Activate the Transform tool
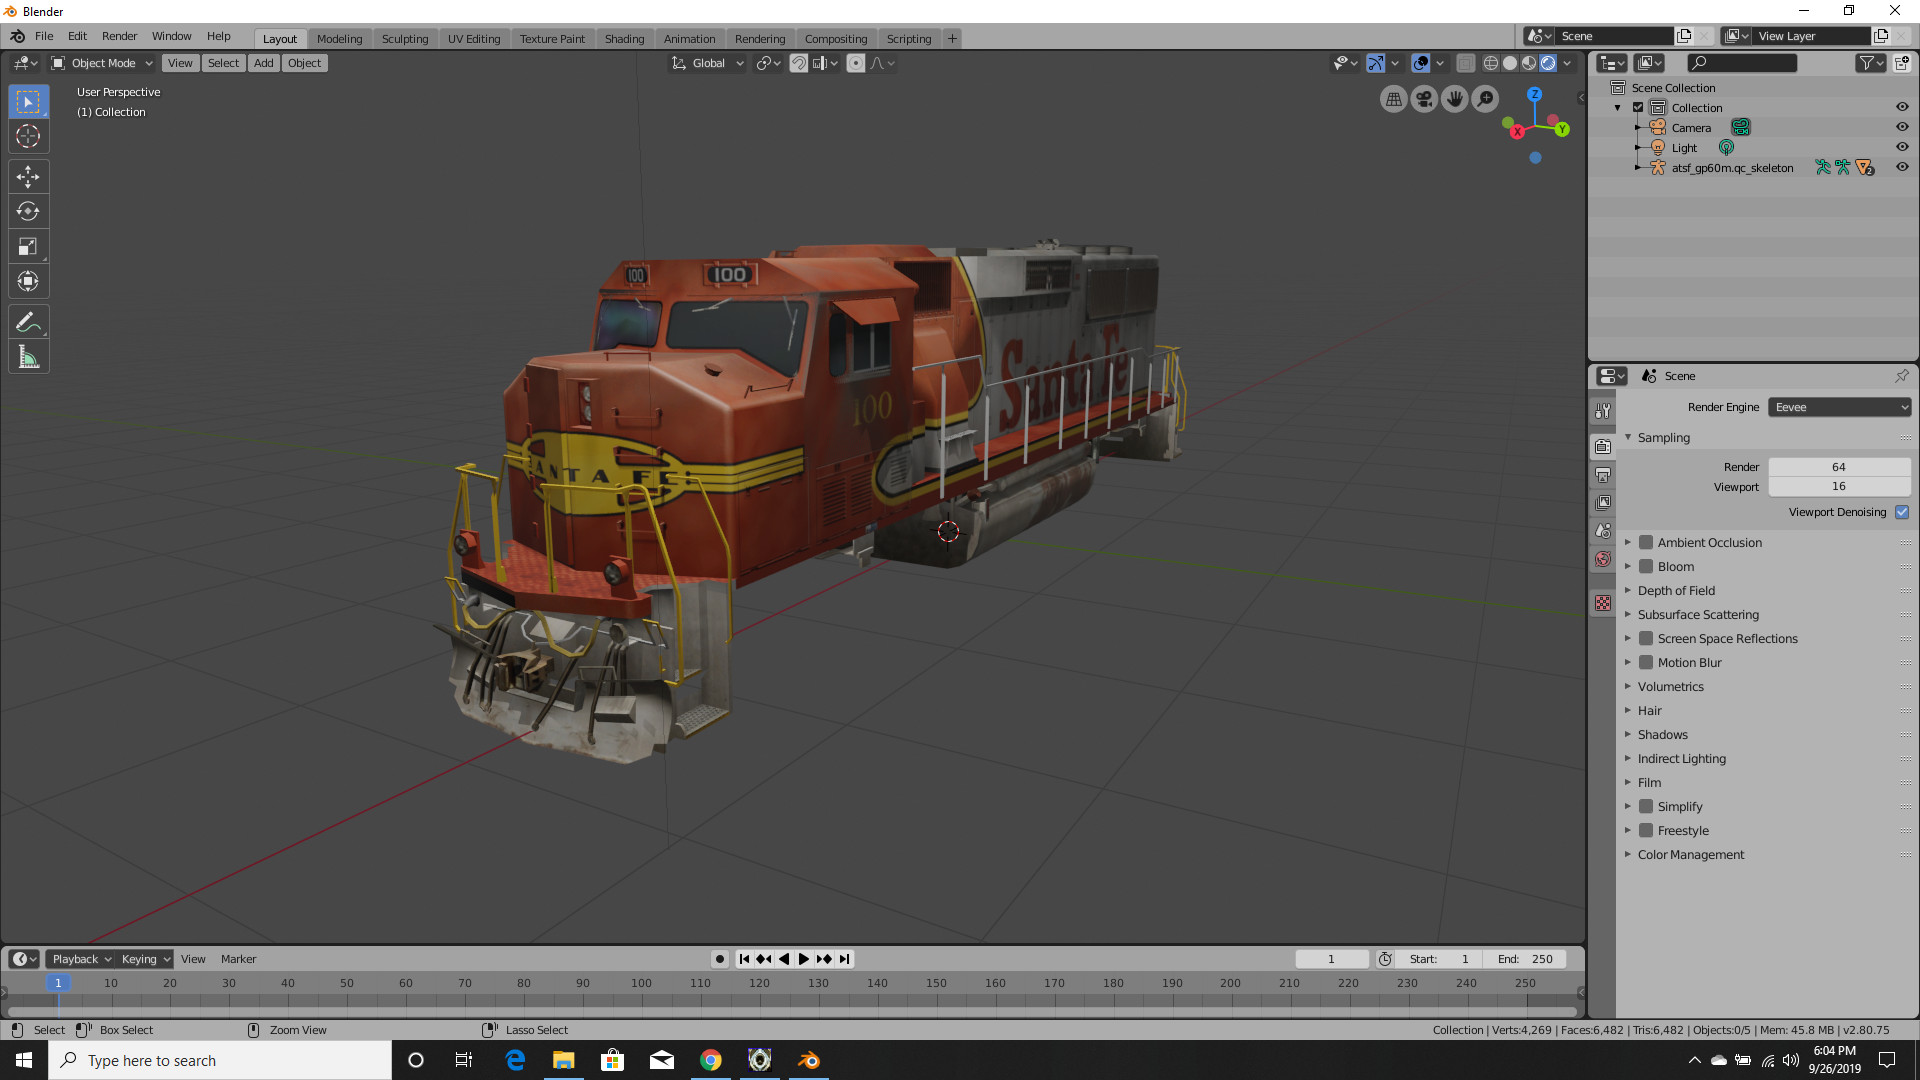The width and height of the screenshot is (1920, 1080). 28,281
